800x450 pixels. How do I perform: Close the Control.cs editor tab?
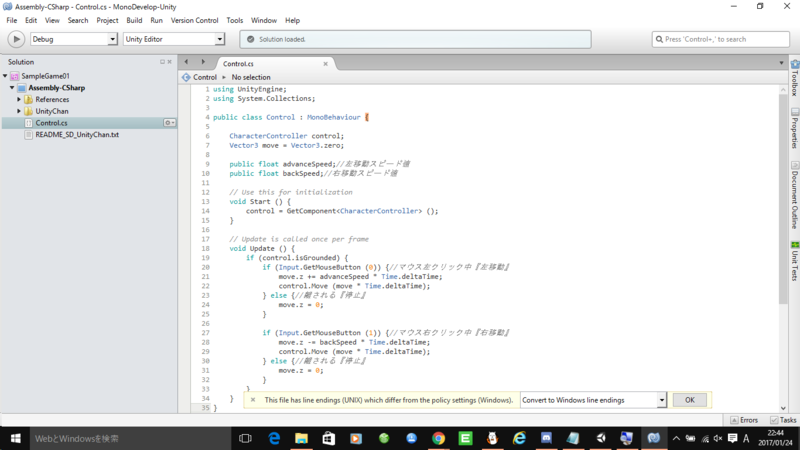[x=326, y=64]
